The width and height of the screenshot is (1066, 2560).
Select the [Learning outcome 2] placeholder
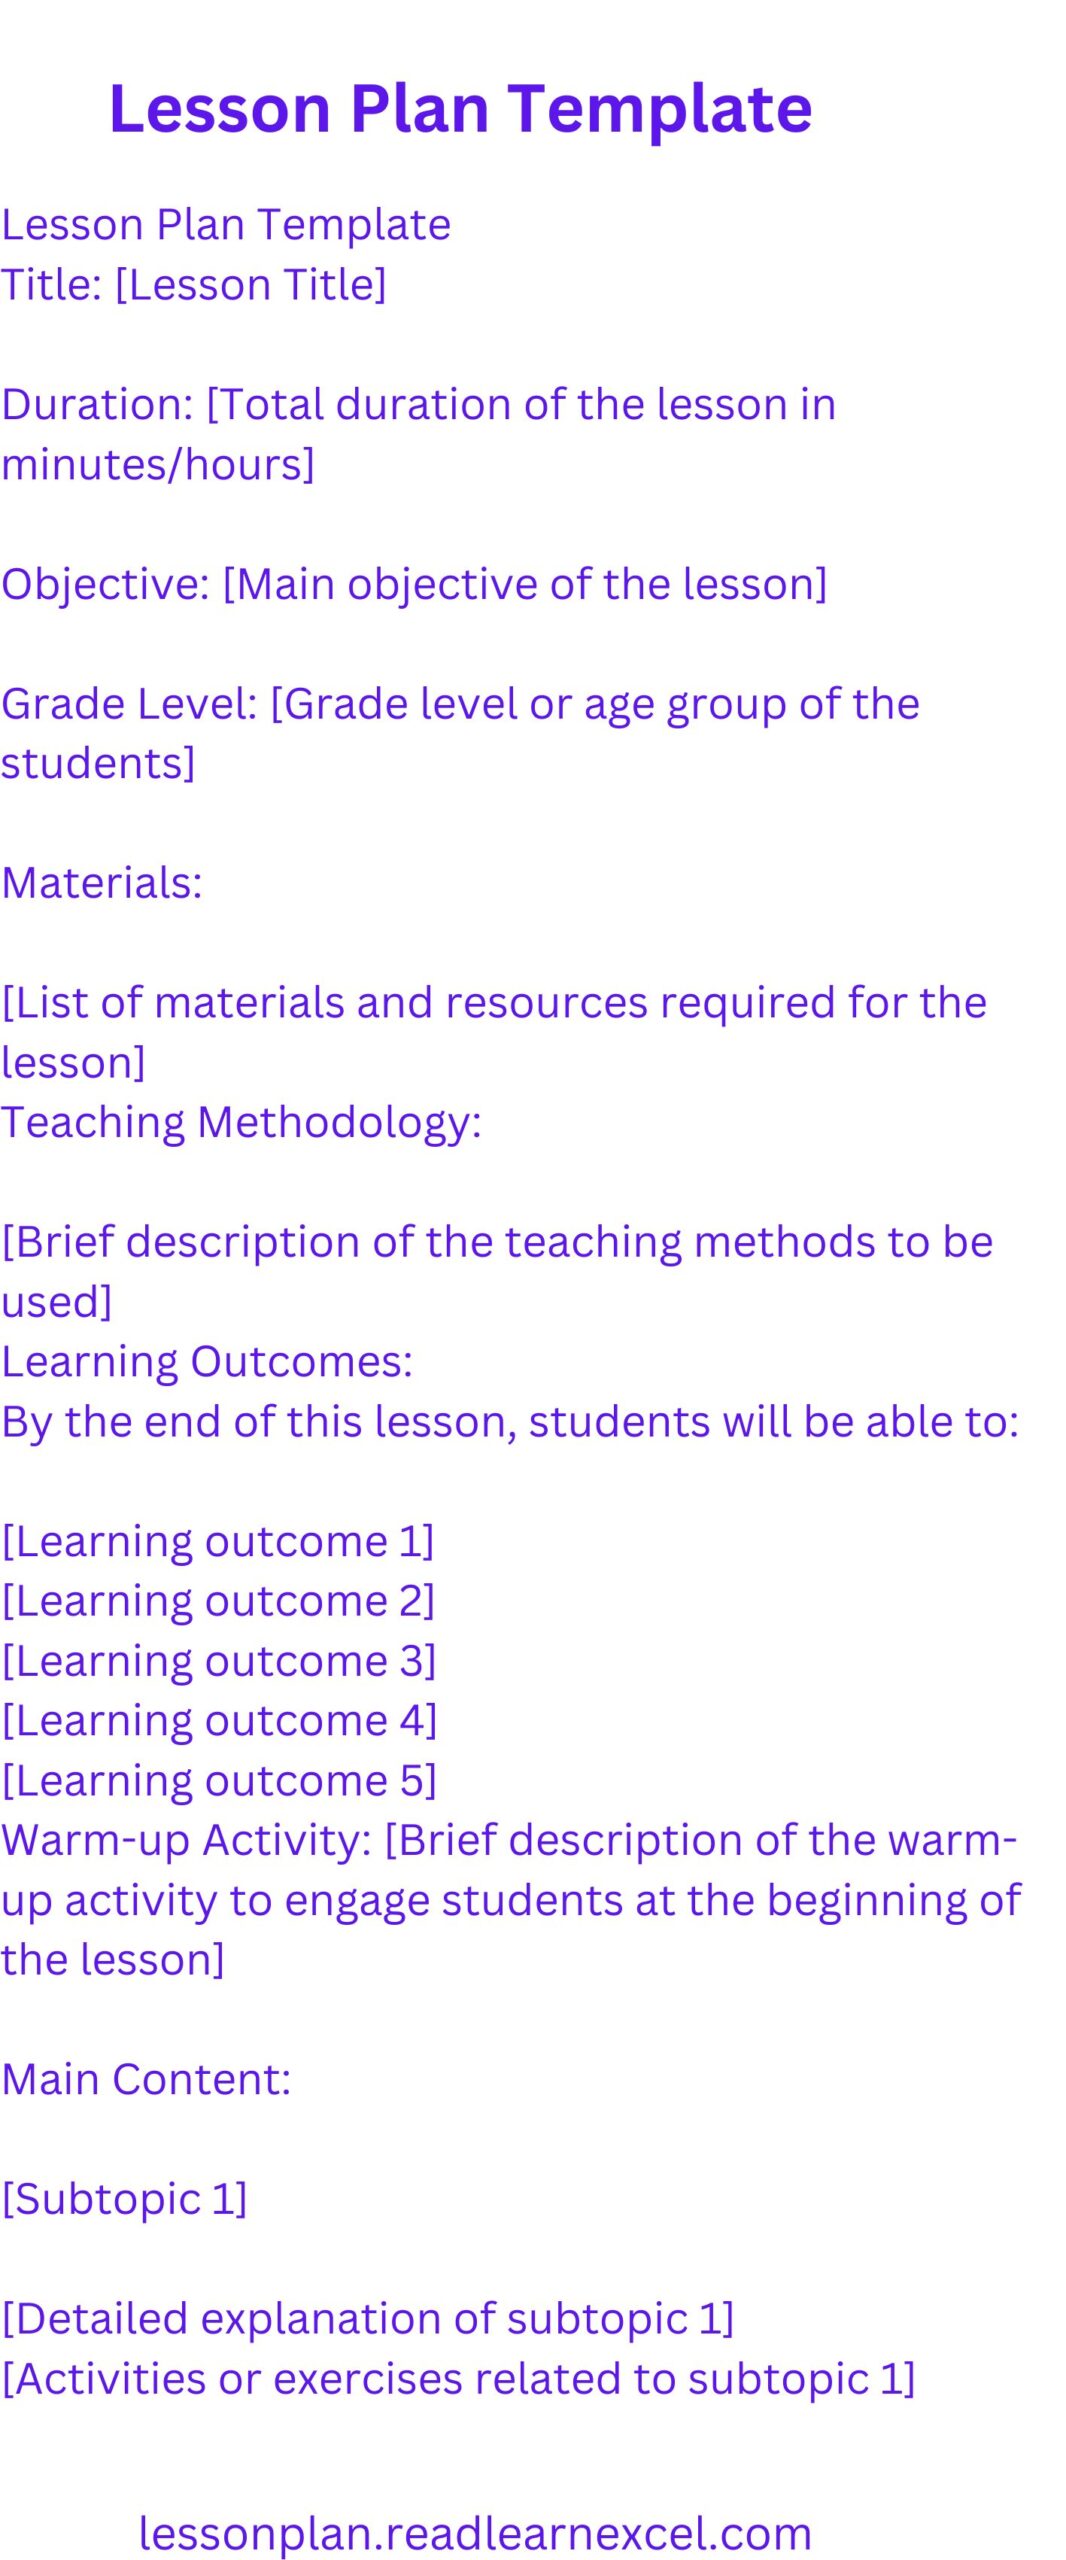pos(218,1601)
